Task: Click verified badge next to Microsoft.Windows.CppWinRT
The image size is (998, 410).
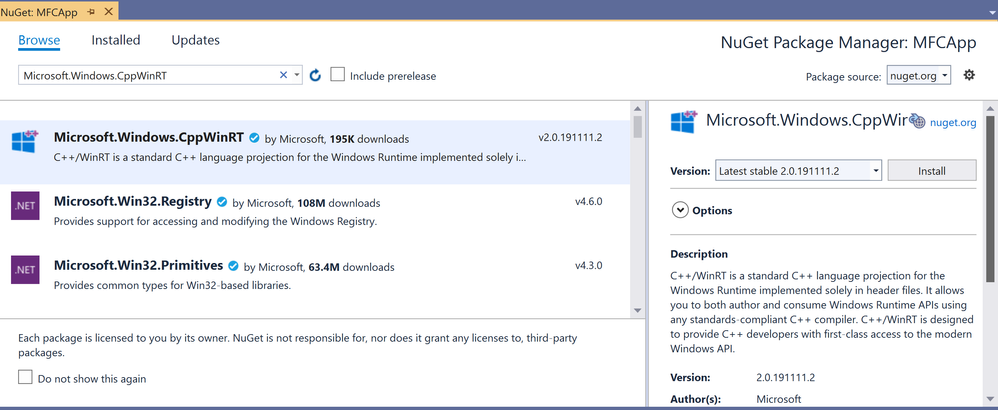Action: (255, 138)
